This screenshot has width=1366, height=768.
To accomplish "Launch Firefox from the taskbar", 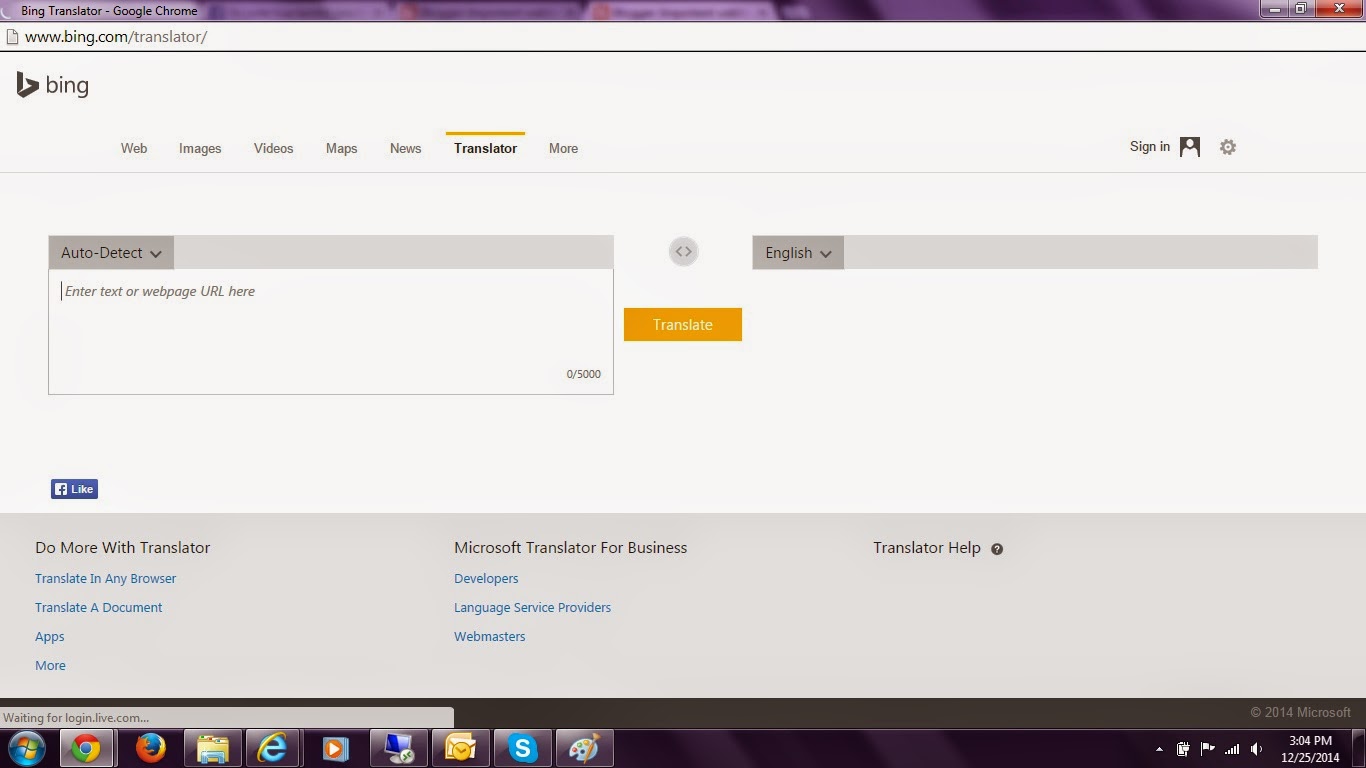I will coord(150,748).
